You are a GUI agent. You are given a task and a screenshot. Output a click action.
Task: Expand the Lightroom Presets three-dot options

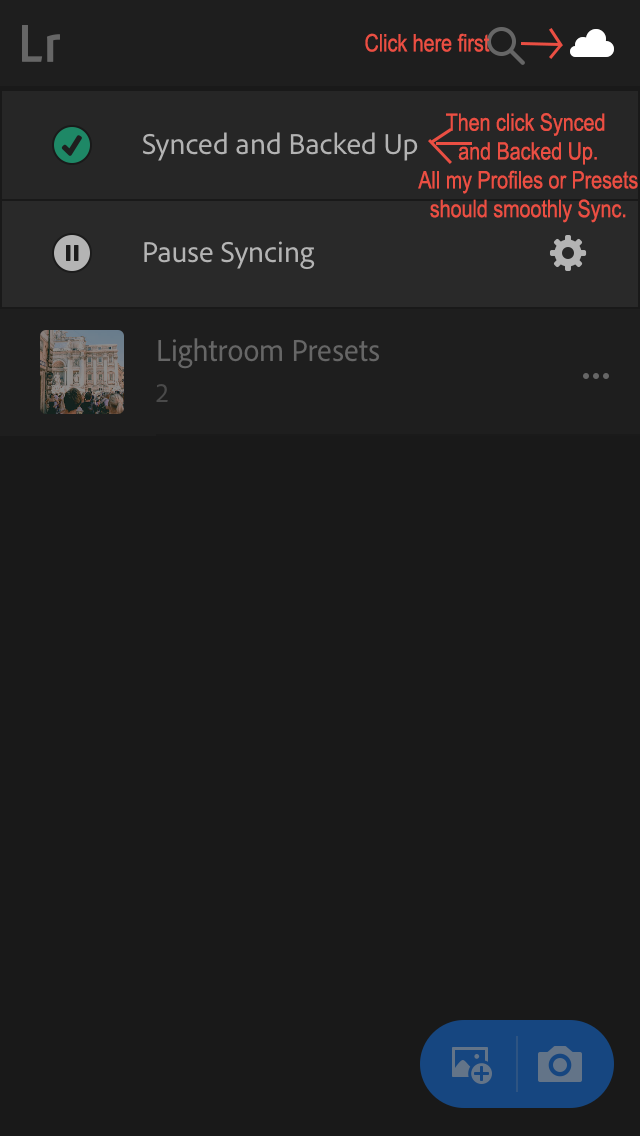coord(596,376)
